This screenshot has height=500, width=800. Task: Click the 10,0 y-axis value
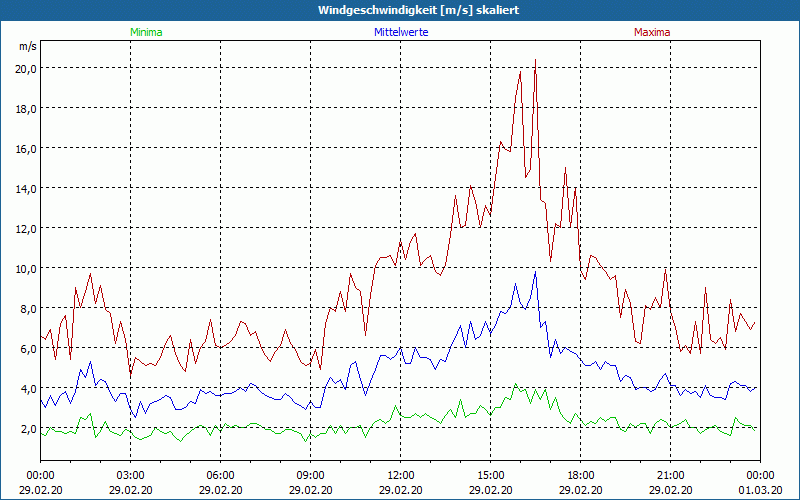[x=25, y=268]
